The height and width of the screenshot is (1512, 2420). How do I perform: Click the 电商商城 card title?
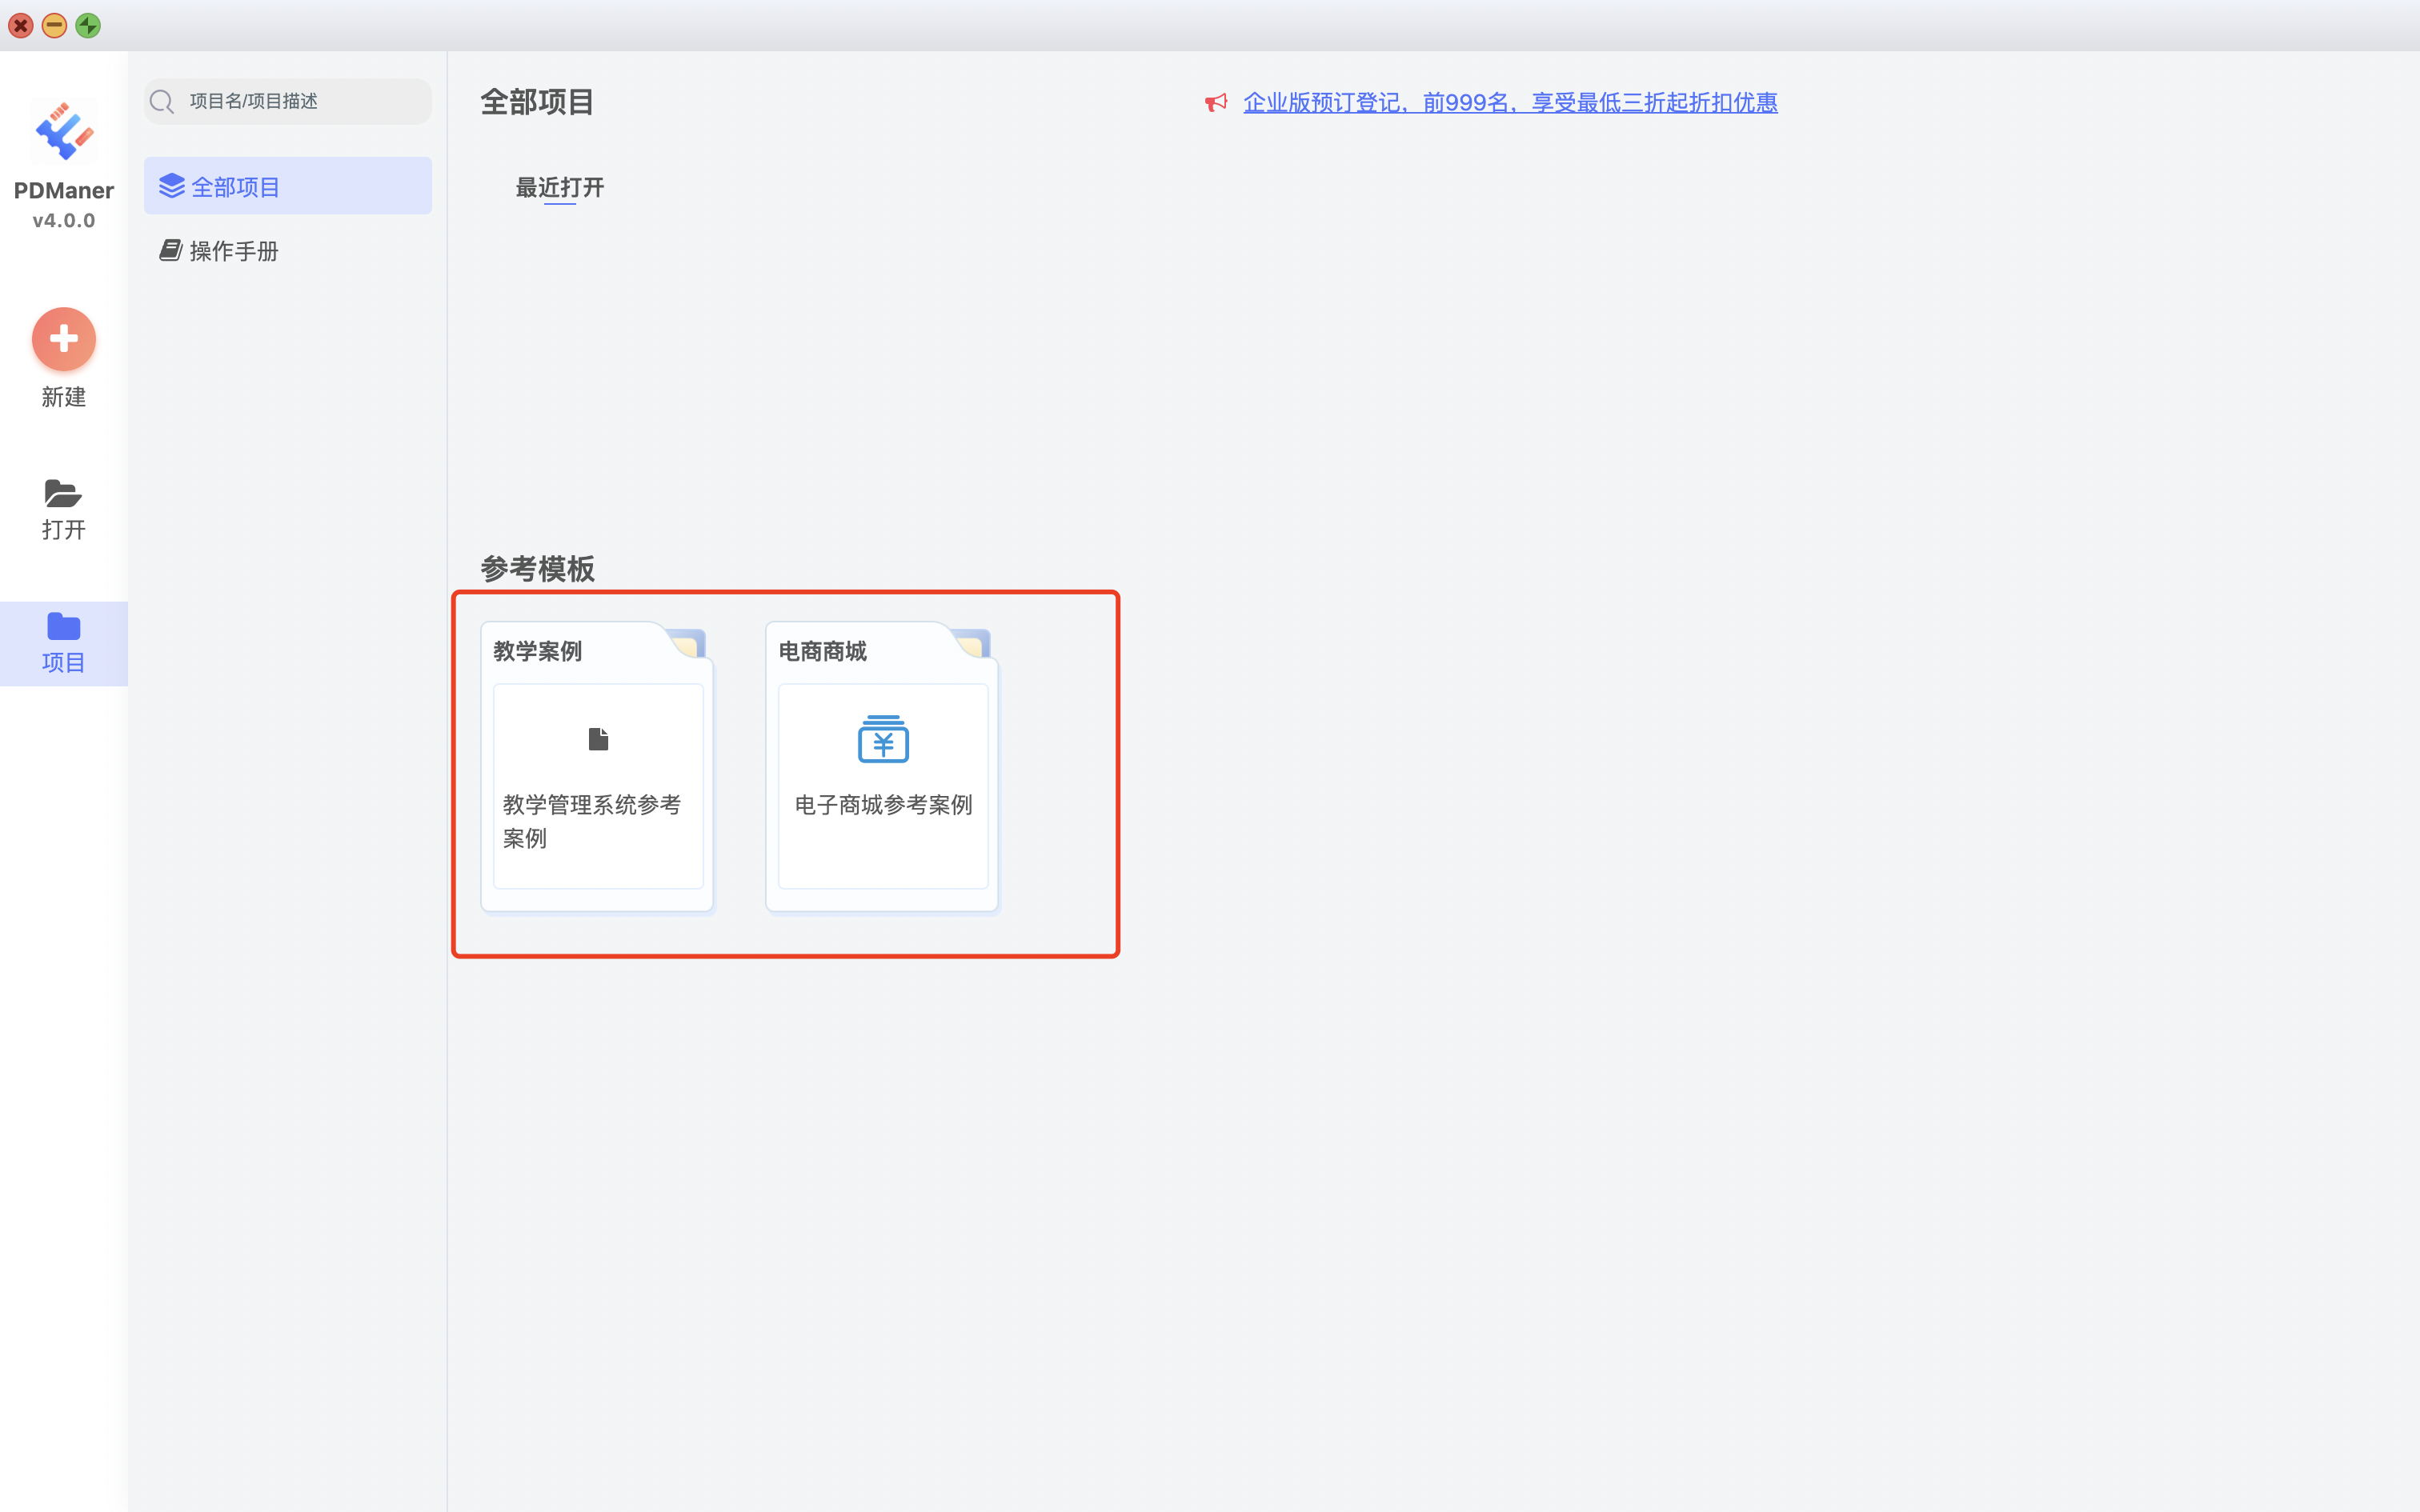(823, 652)
